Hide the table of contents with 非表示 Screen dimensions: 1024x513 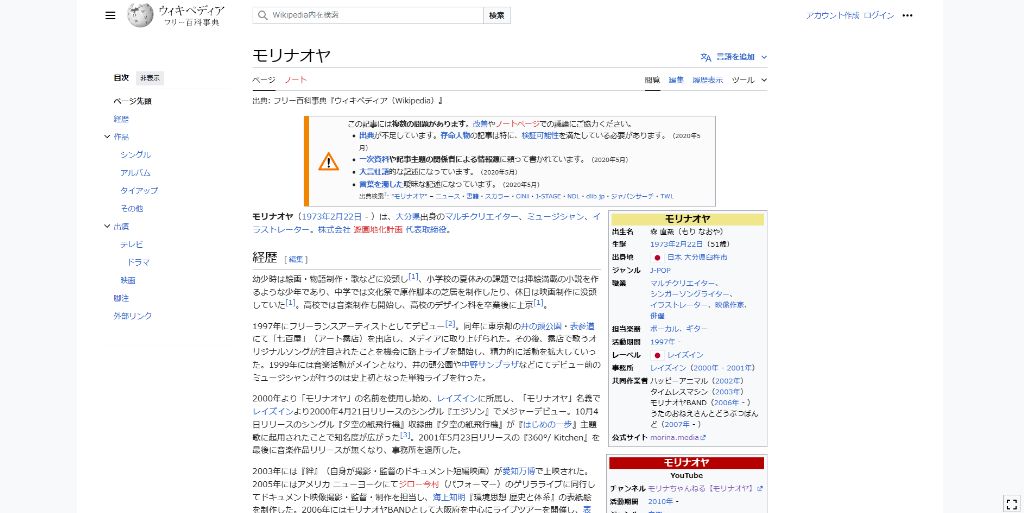150,78
